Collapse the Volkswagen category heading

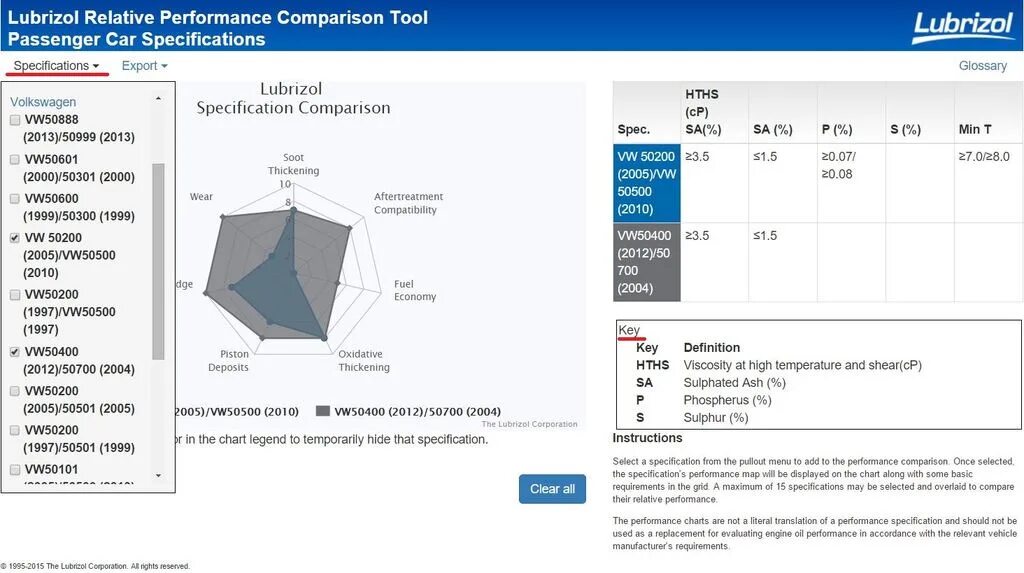(x=43, y=102)
